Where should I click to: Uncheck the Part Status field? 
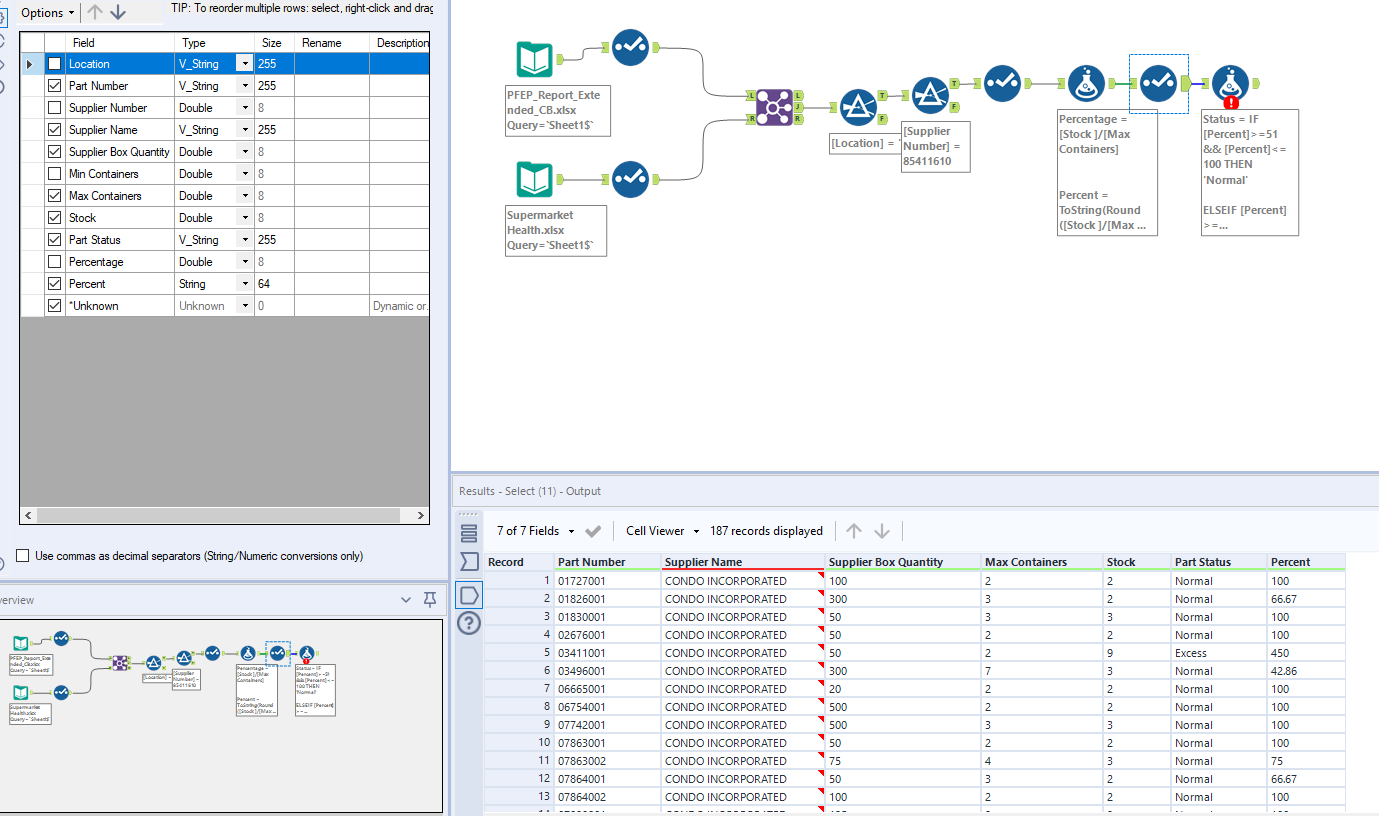pos(54,240)
